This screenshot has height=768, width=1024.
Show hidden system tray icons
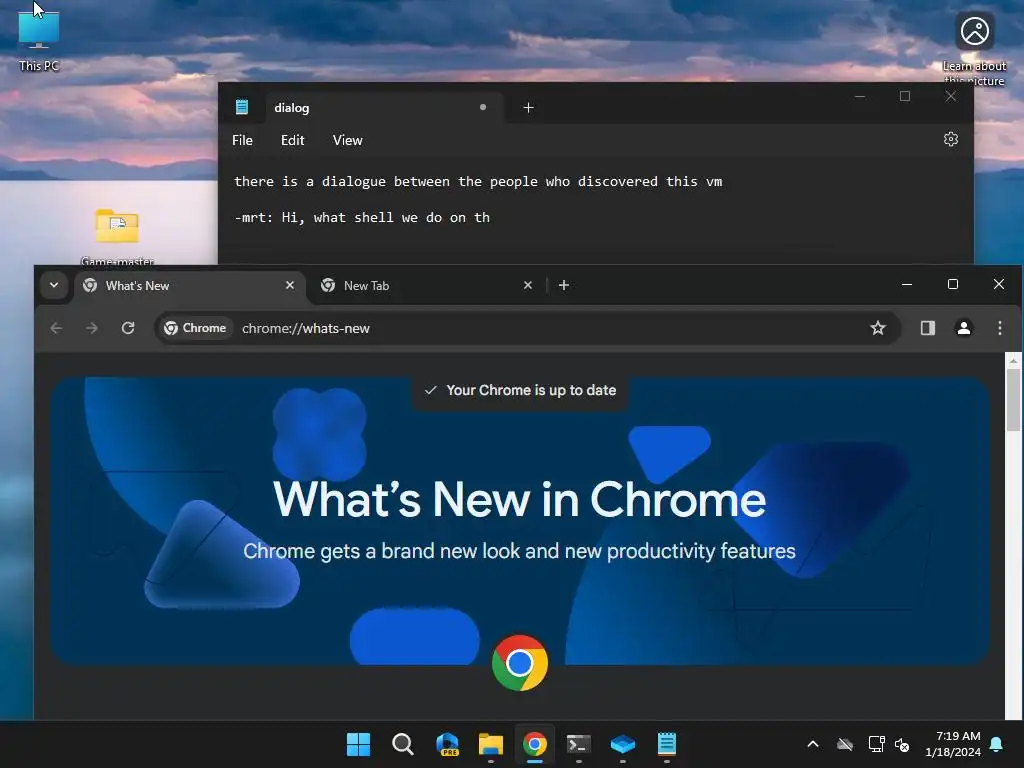click(x=813, y=744)
